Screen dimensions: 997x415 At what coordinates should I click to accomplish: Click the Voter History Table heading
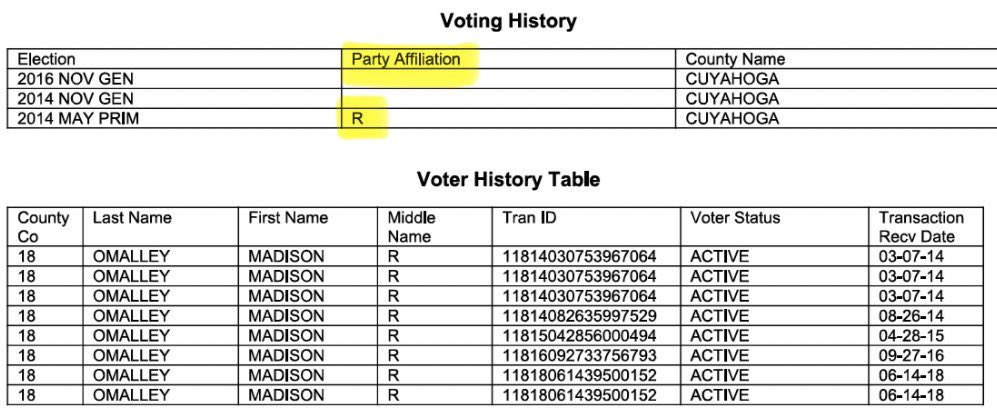[x=508, y=180]
